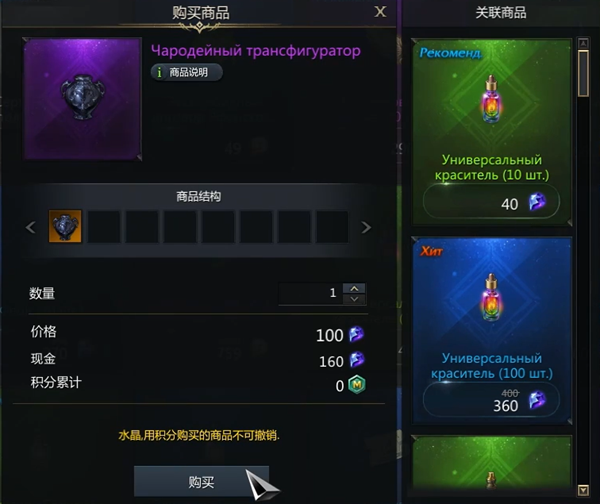Viewport: 600px width, 504px height.
Task: Click the related items scrollbar down arrow
Action: [x=583, y=490]
